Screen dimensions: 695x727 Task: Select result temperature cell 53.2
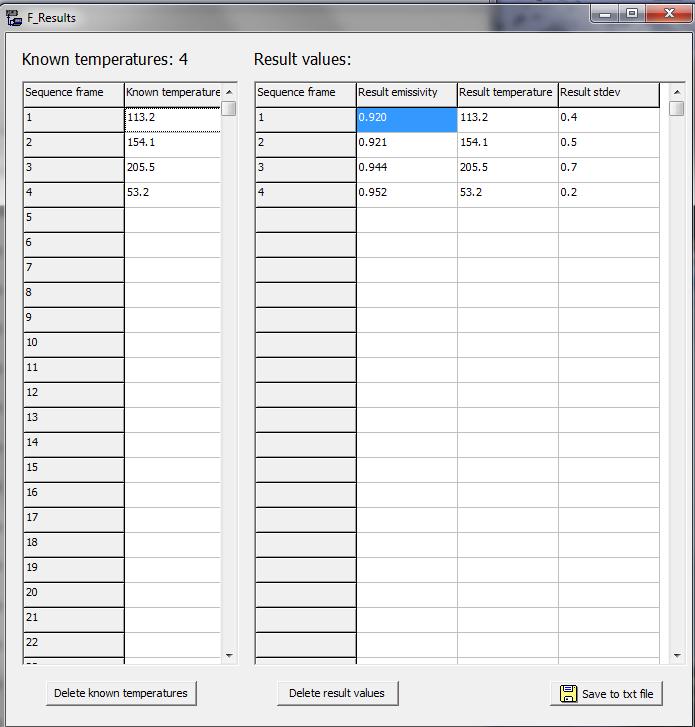(x=508, y=195)
